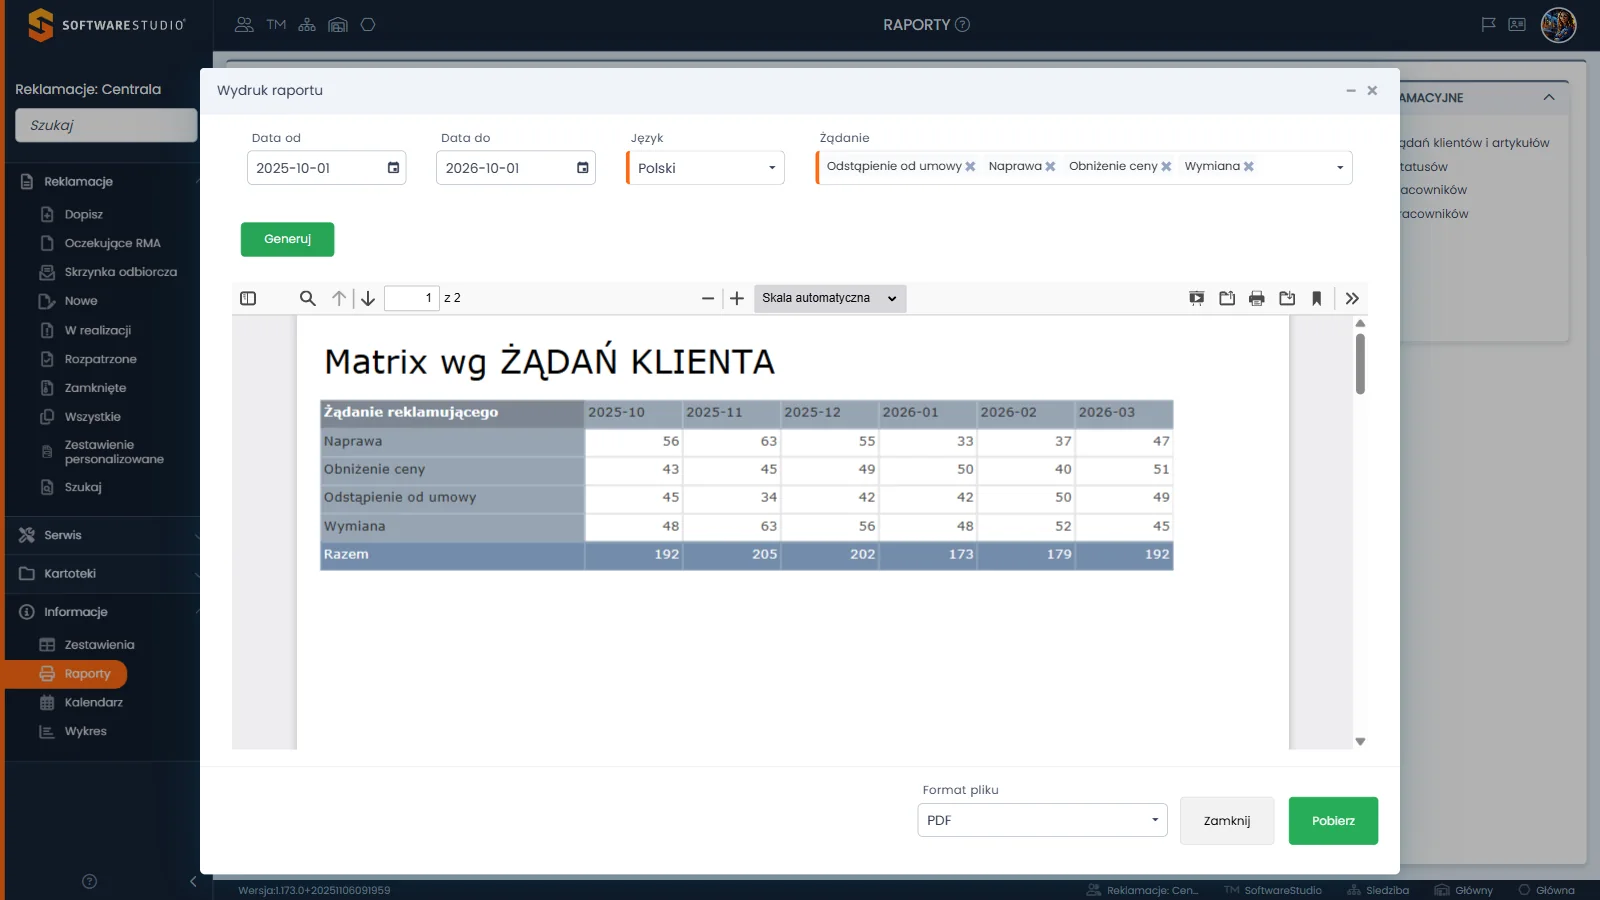Open the find-in-document search tool

[x=308, y=298]
